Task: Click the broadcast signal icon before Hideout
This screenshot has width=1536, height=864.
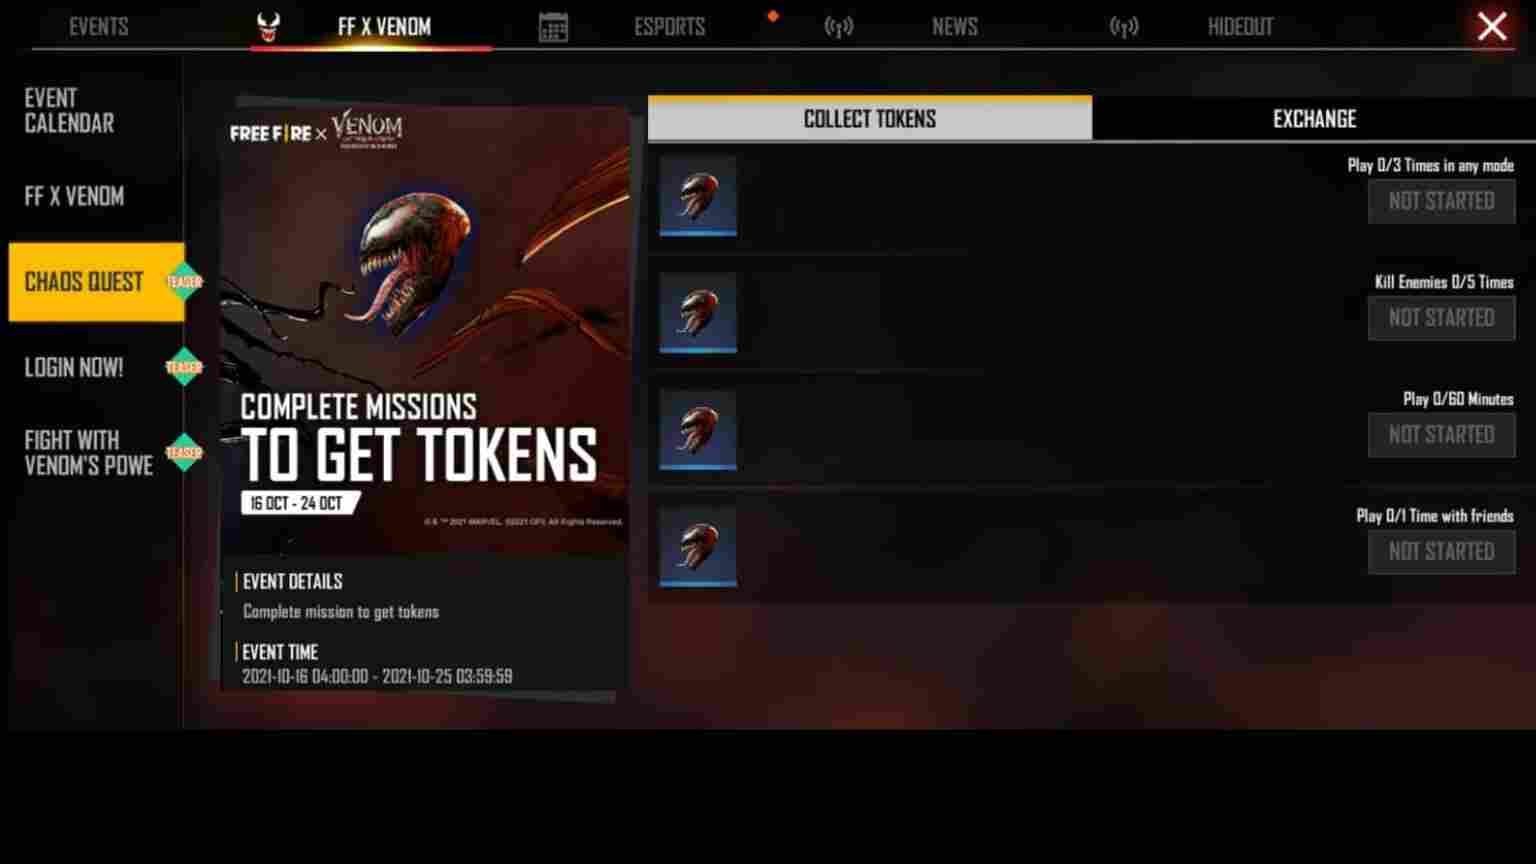Action: (x=1124, y=27)
